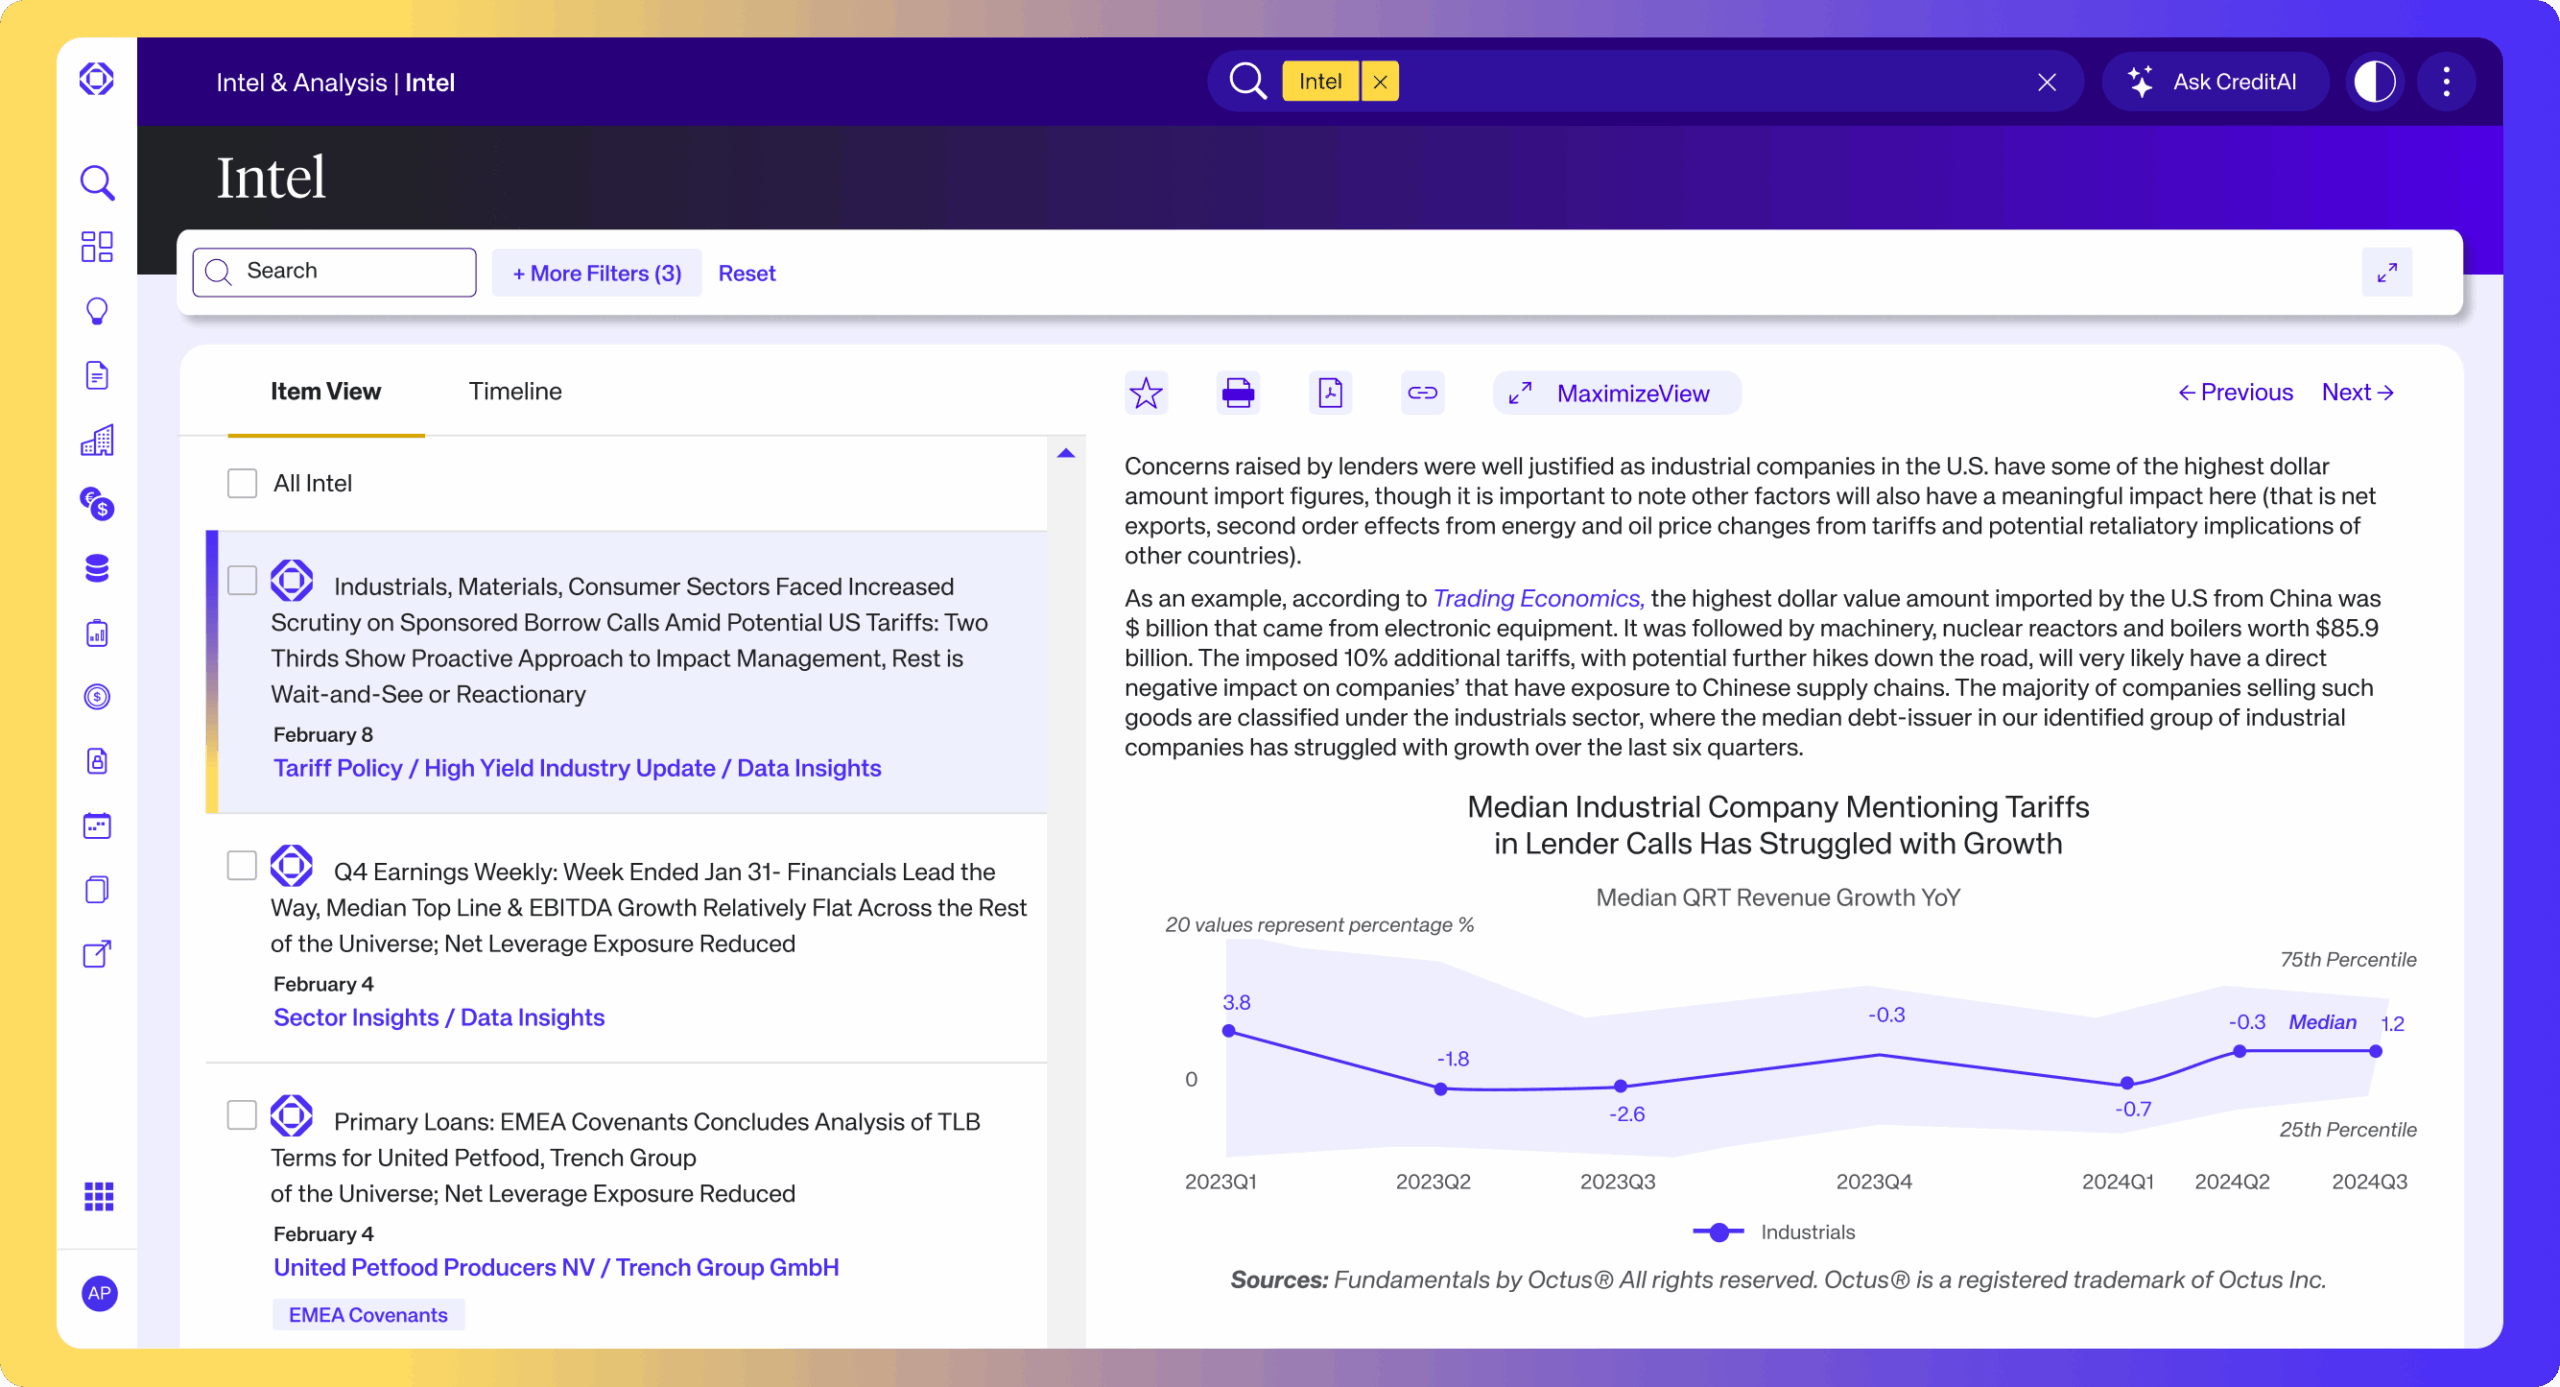Follow the Trading Economics link
2560x1387 pixels.
point(1537,598)
